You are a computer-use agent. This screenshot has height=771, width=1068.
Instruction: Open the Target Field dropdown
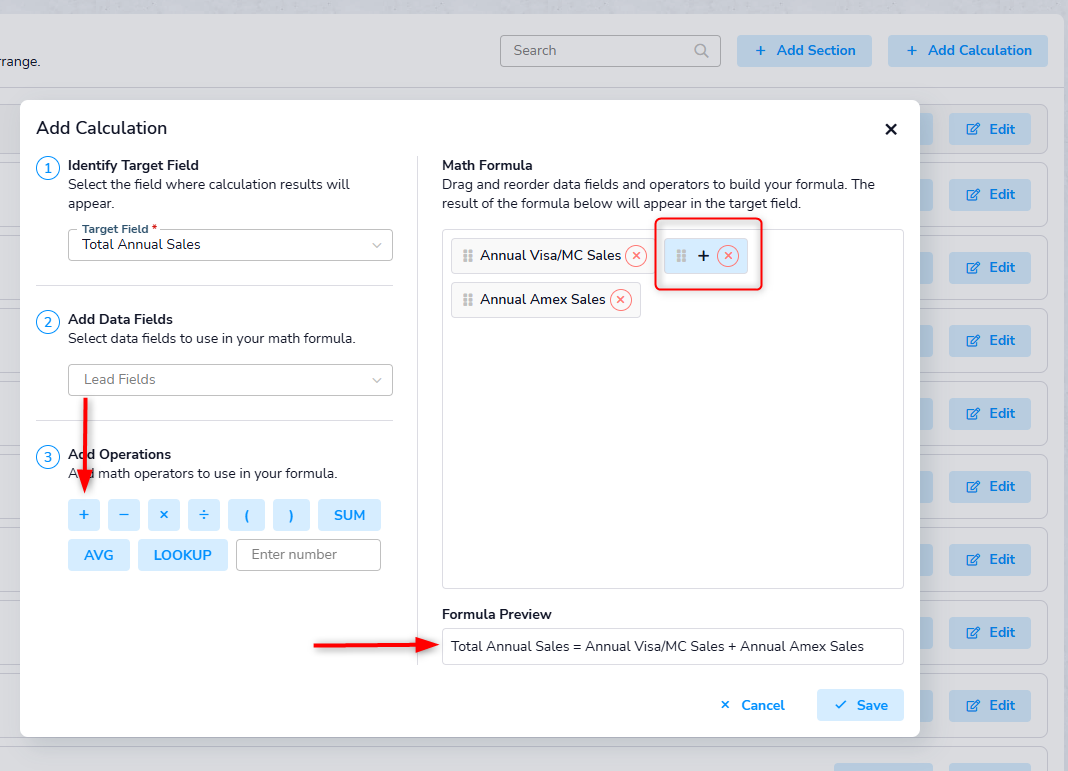pos(230,245)
